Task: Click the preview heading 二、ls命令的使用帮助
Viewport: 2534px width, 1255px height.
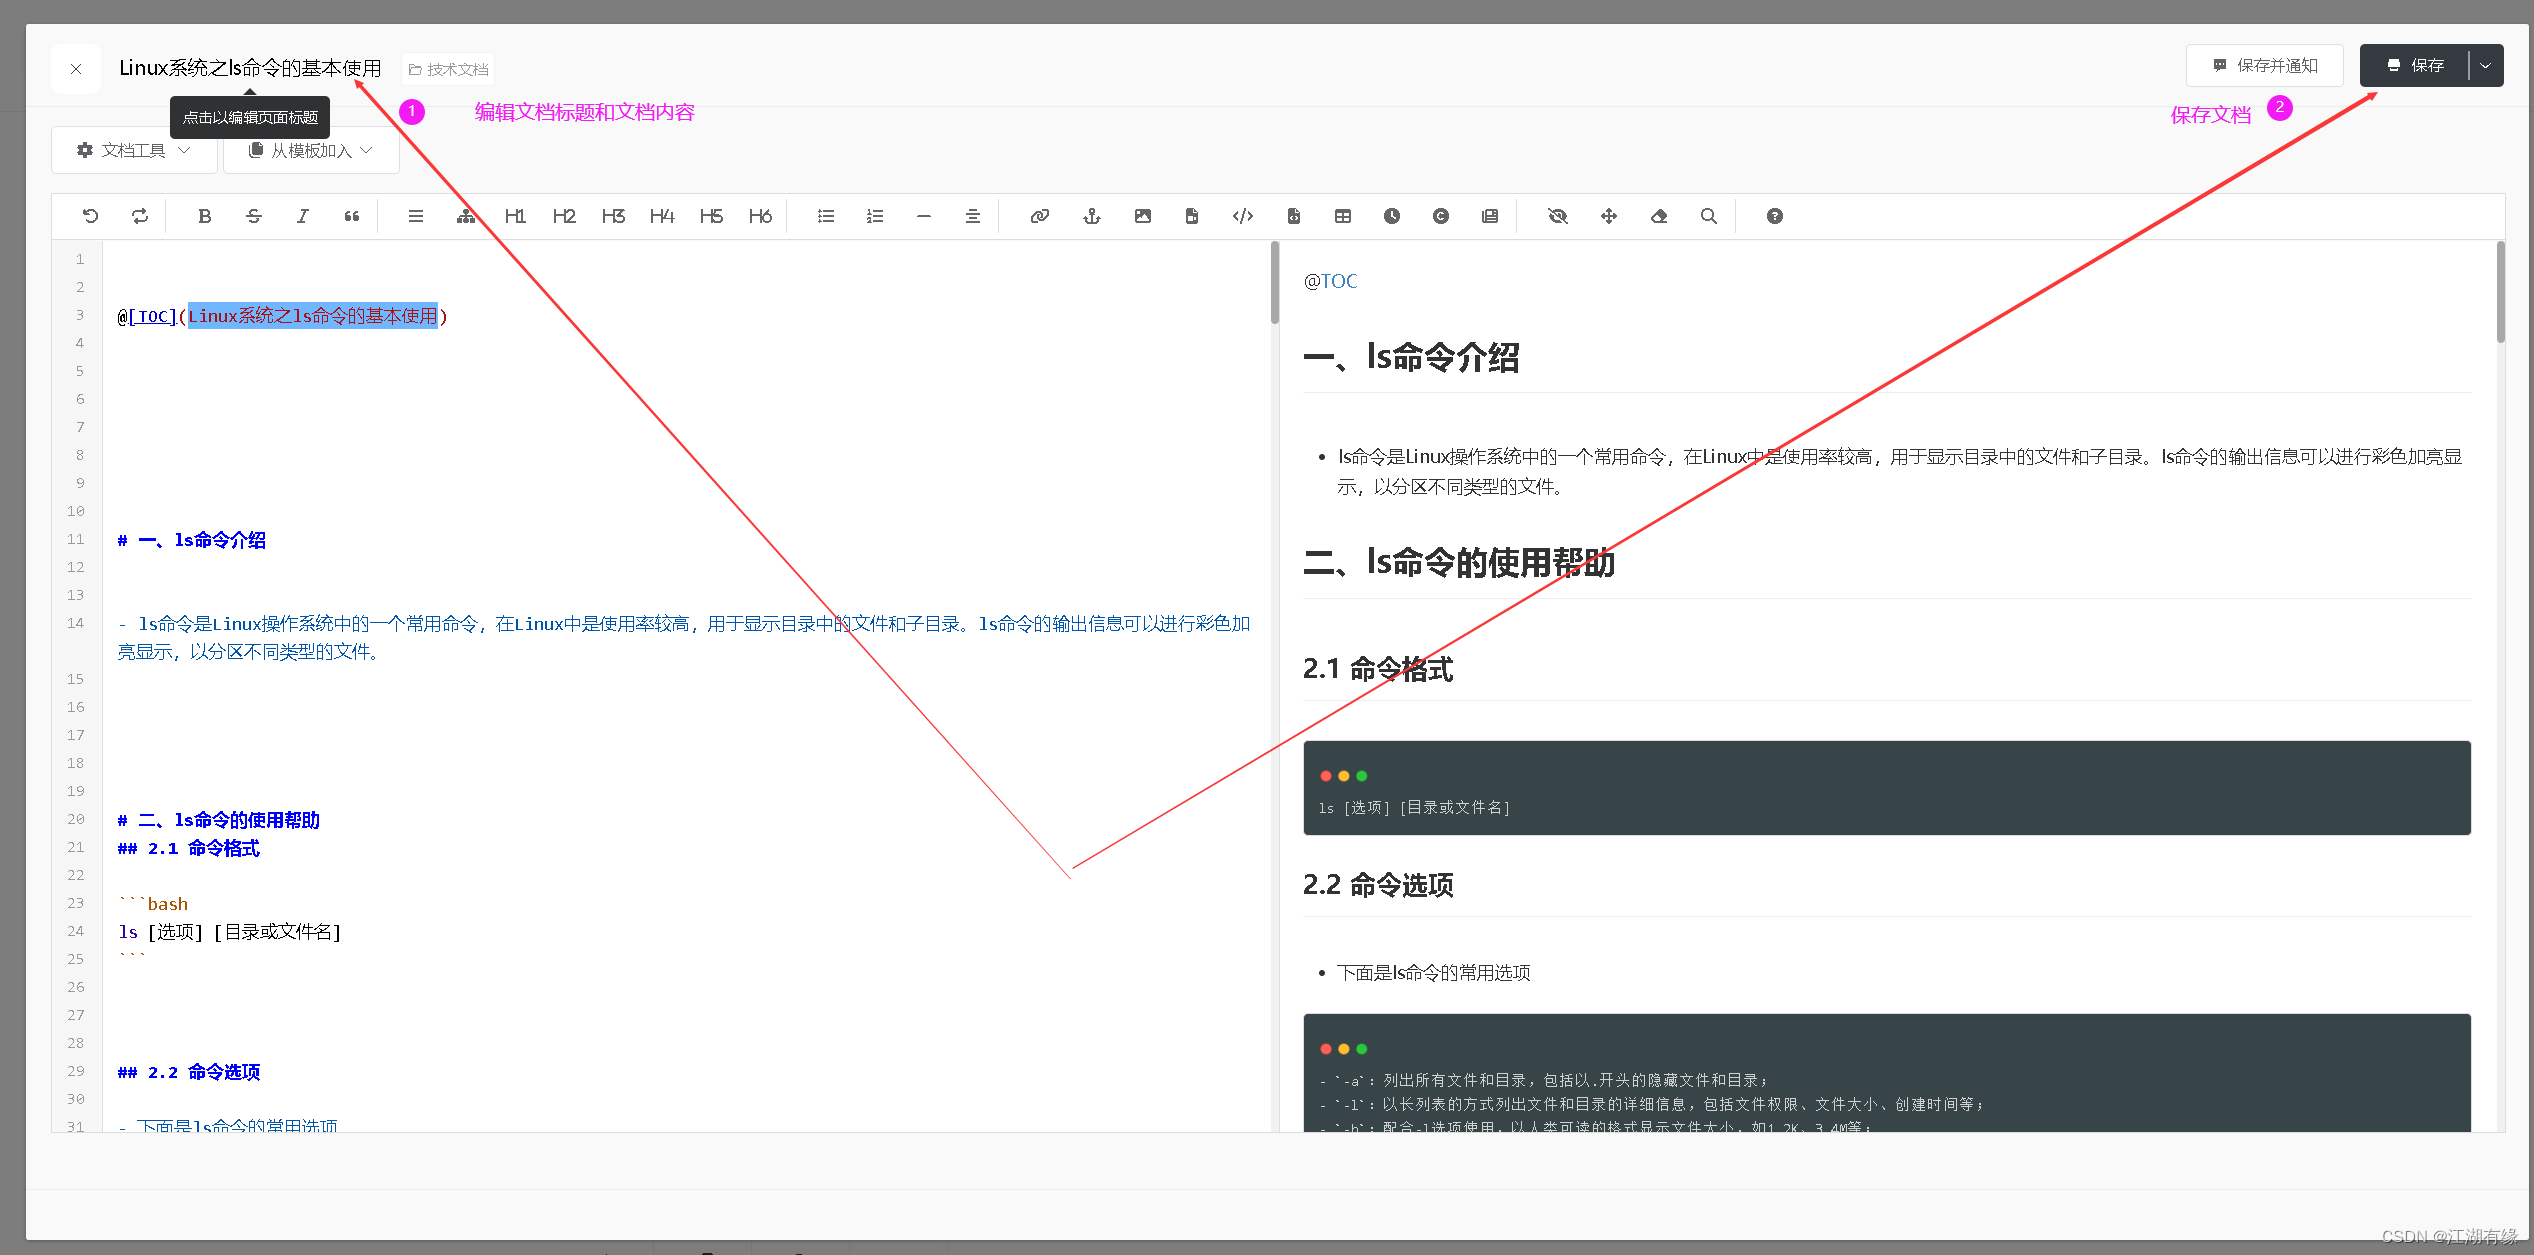Action: click(x=1459, y=562)
